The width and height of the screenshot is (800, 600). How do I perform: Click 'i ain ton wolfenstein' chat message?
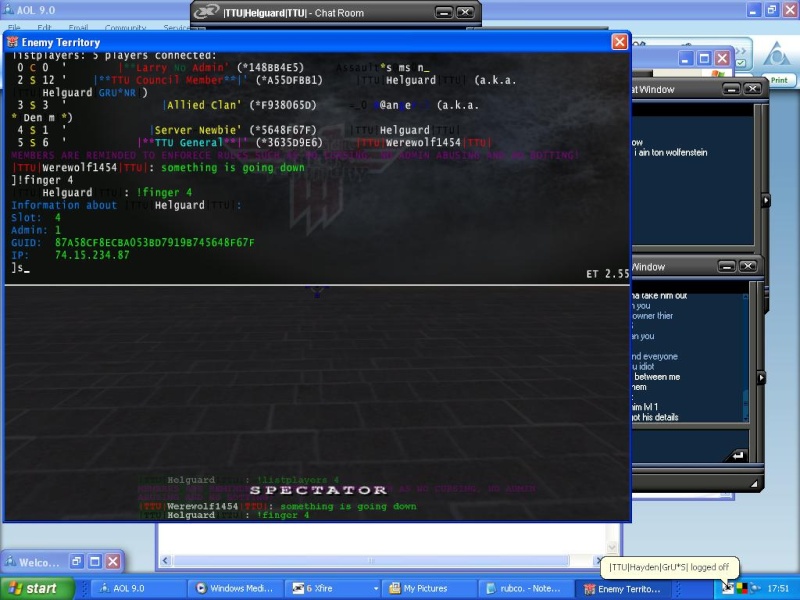(x=671, y=152)
